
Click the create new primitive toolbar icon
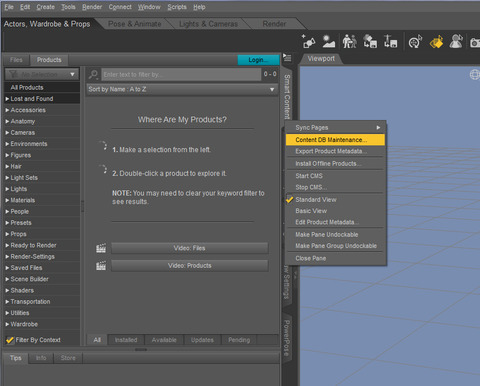[x=309, y=42]
